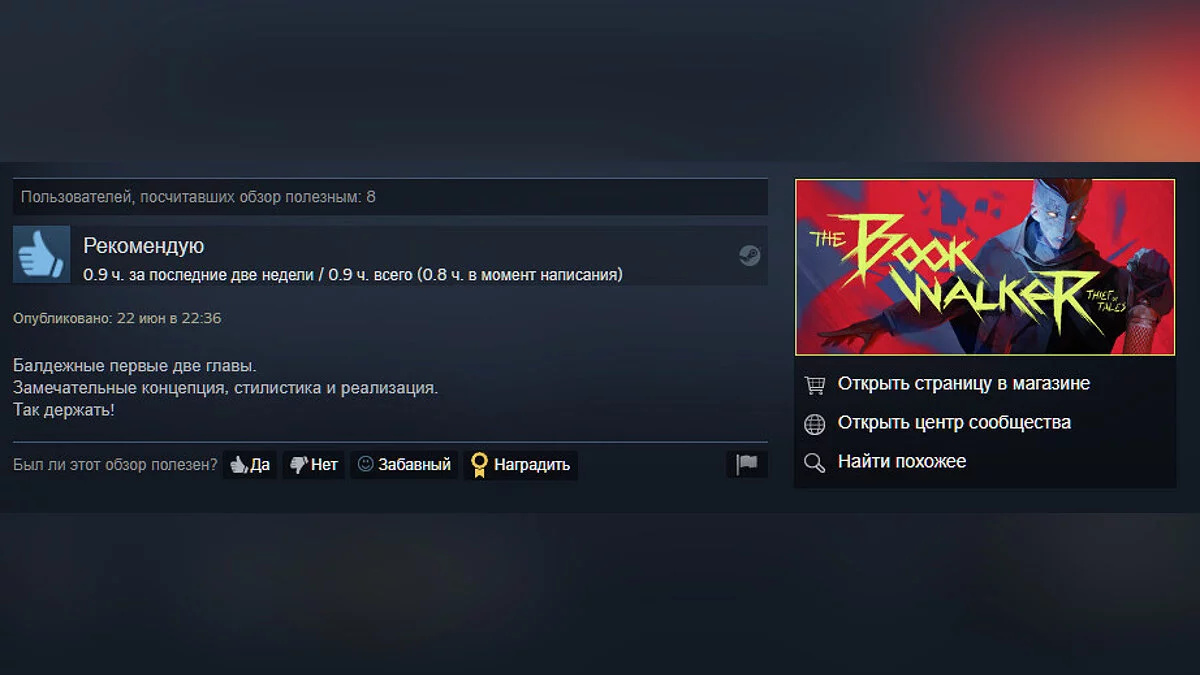Click the blue thumbs-up recommendation icon
Image resolution: width=1200 pixels, height=675 pixels.
(42, 254)
